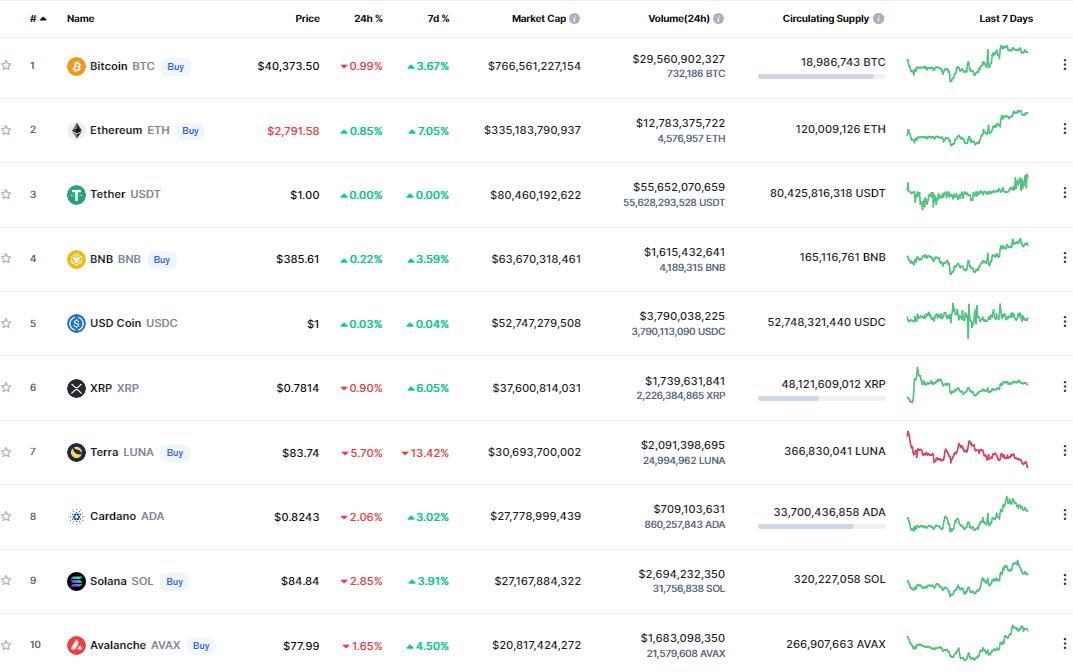
Task: Toggle the Avalanche watchlist star
Action: (x=6, y=645)
